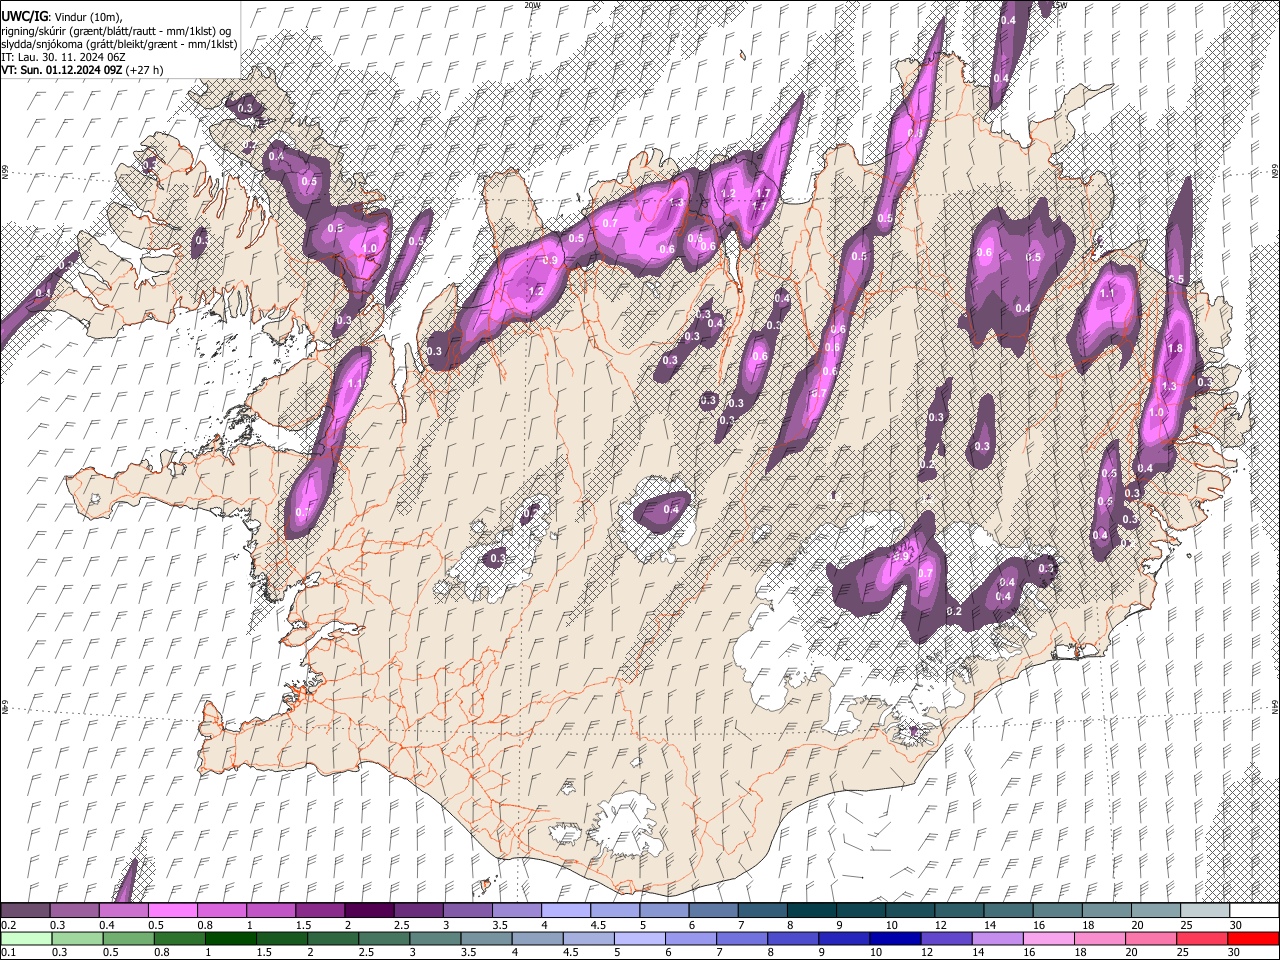Screen dimensions: 1280x960
Task: Select the rain-scale swatch starting at 6
Action: 691,938
